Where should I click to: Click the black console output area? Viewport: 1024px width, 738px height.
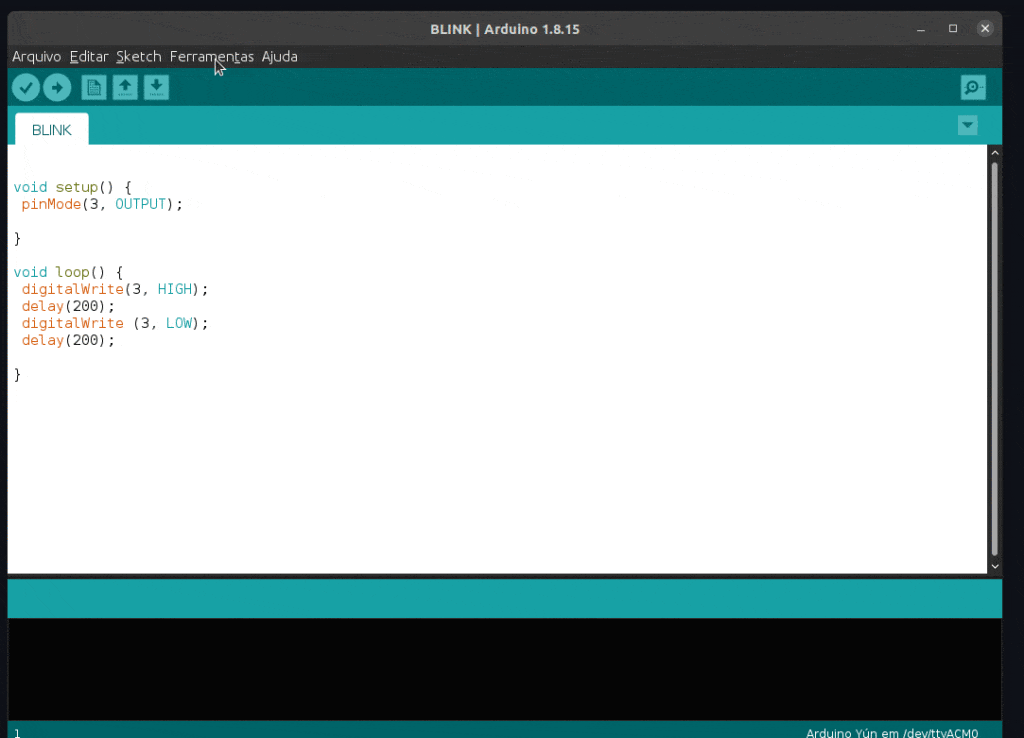click(x=500, y=670)
